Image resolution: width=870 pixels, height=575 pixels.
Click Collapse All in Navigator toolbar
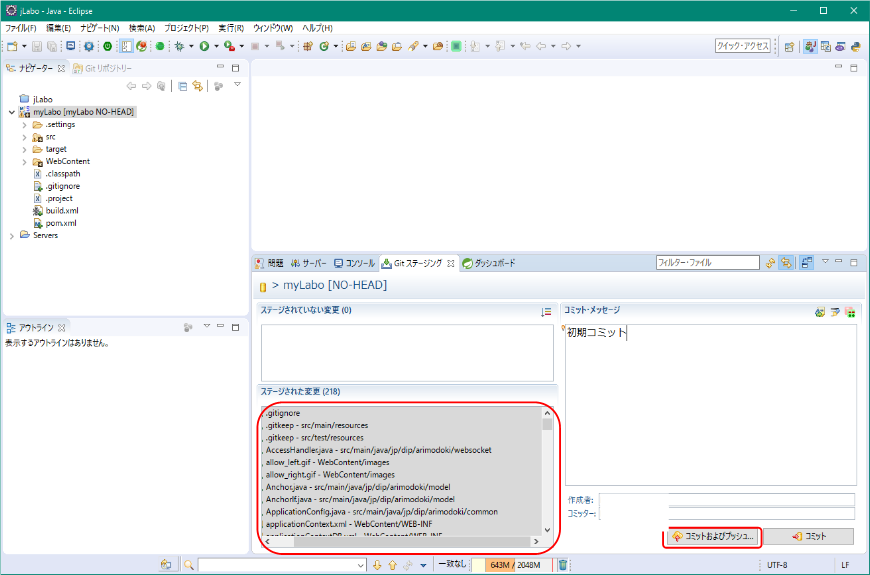pyautogui.click(x=183, y=86)
